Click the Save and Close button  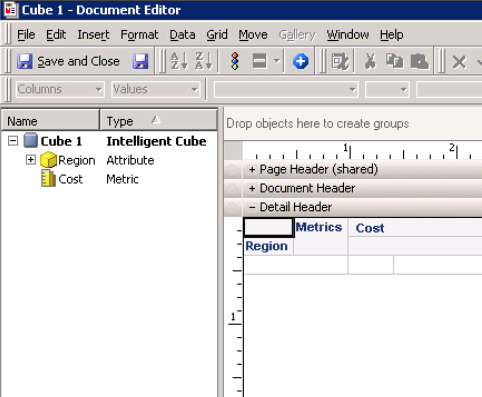68,61
